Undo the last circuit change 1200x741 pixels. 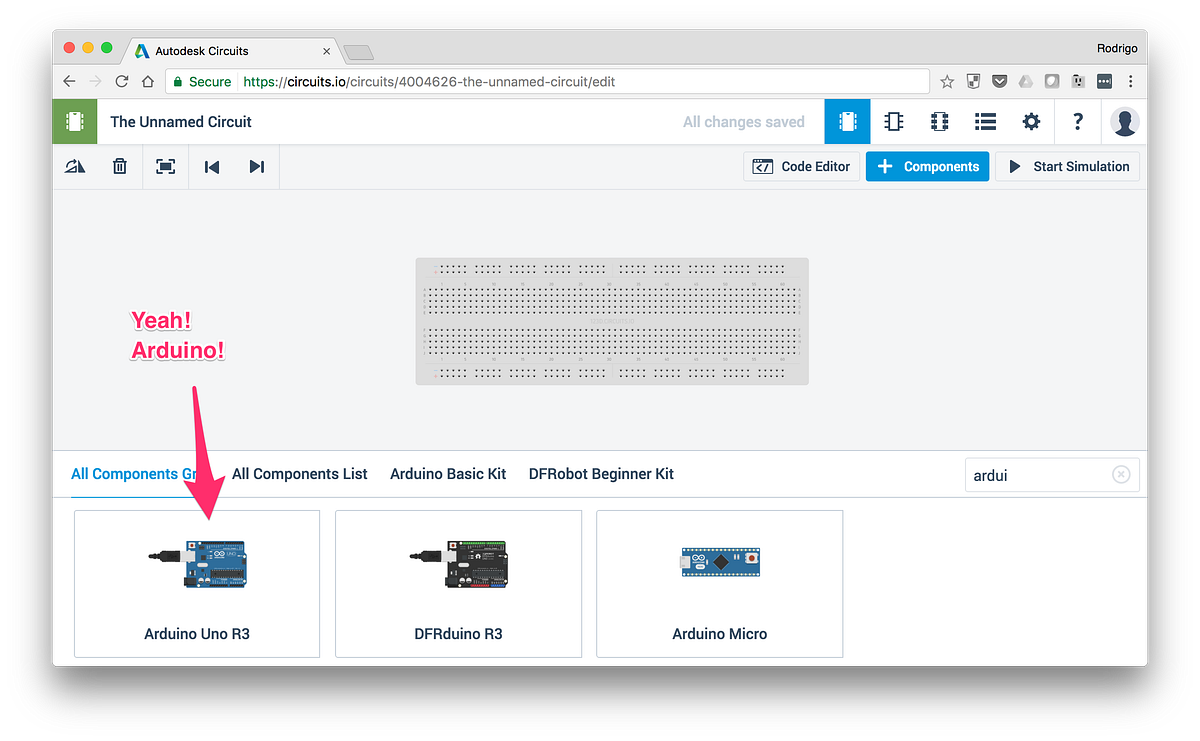point(211,166)
